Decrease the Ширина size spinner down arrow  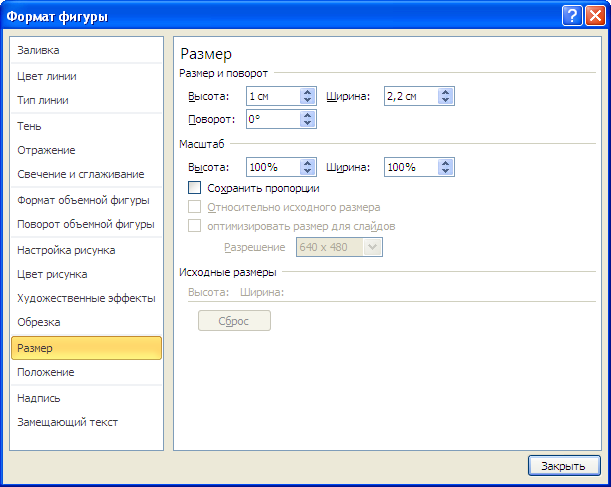coord(446,101)
